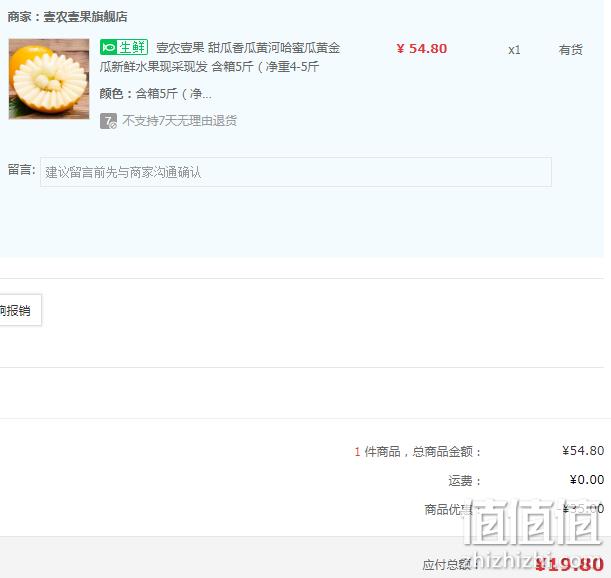Click the 商品优惠 discount label
Screen dimensions: 611x578
click(448, 509)
